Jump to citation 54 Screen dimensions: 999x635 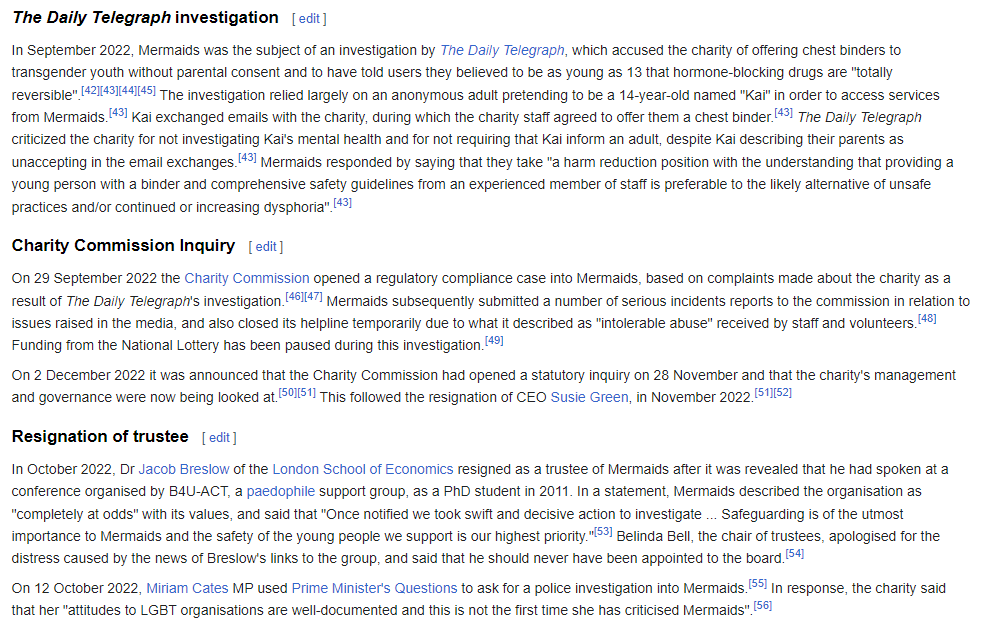pos(794,554)
